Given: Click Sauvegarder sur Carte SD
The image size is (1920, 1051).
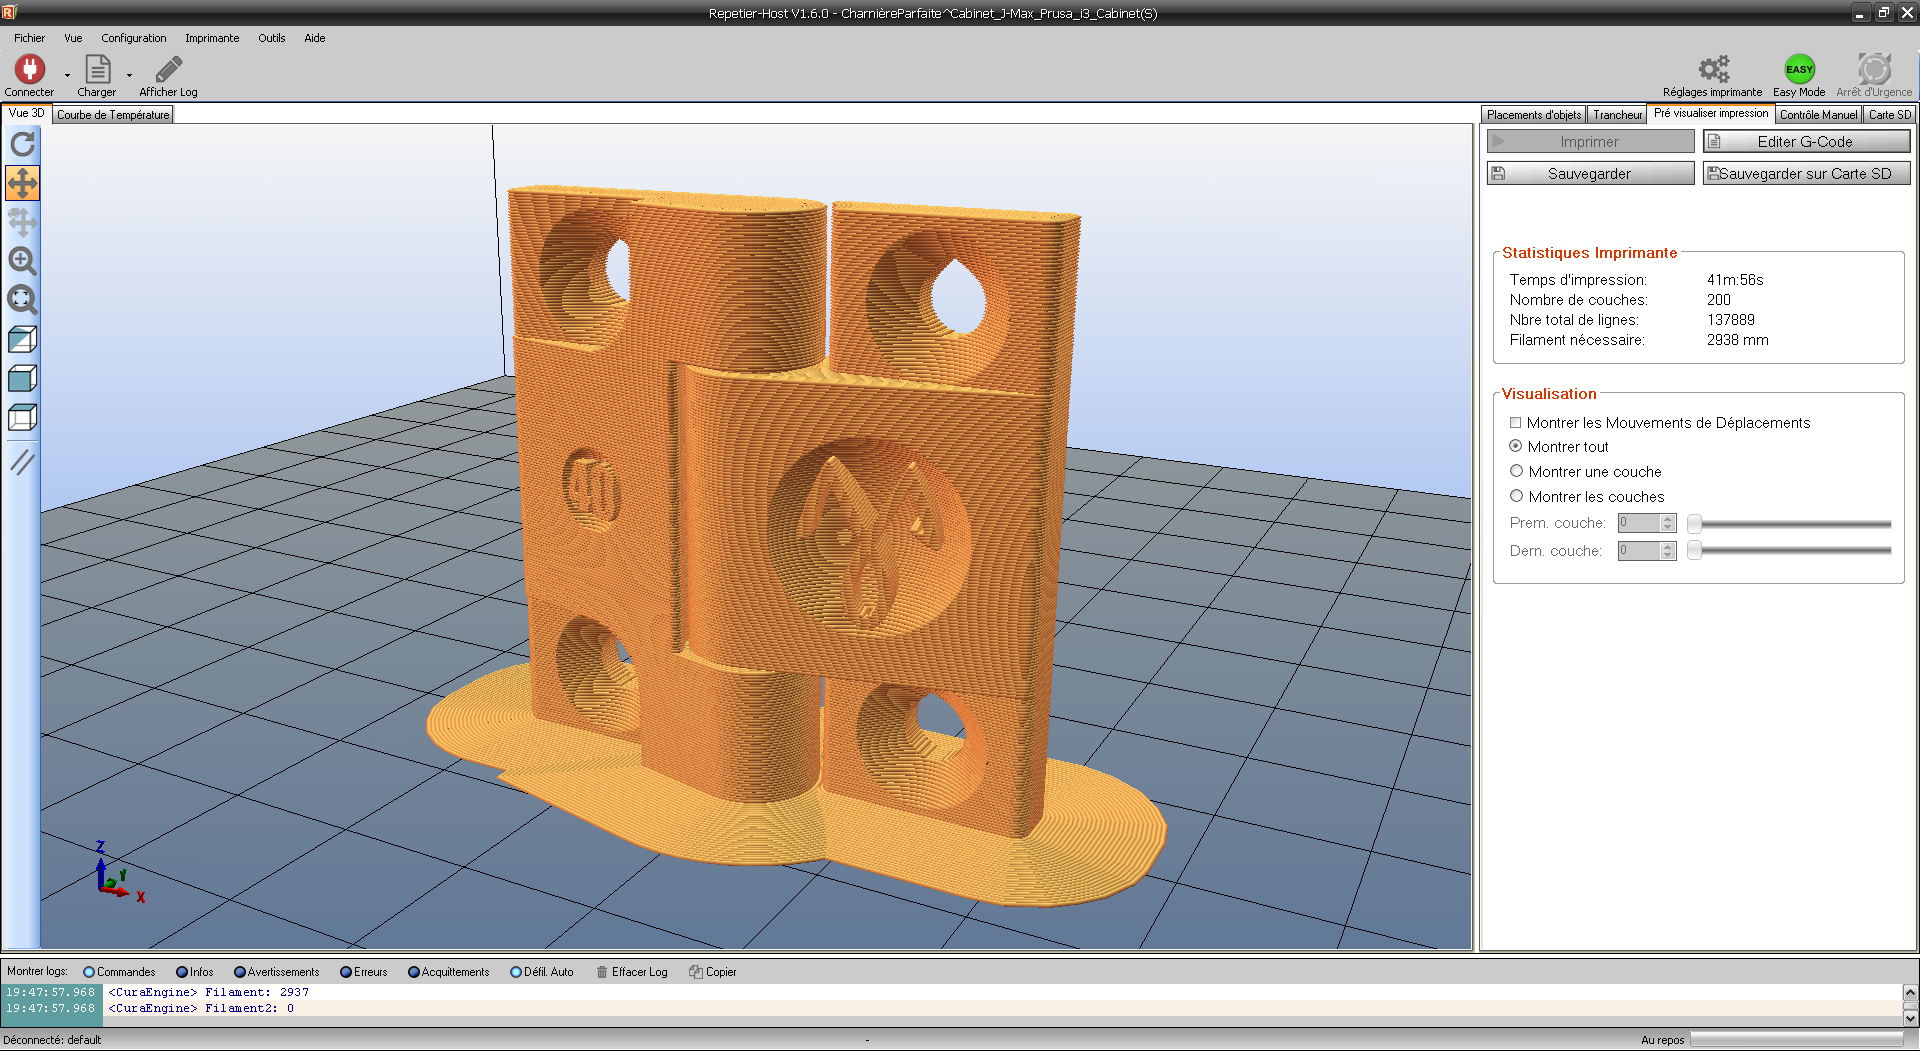Looking at the screenshot, I should pos(1806,173).
